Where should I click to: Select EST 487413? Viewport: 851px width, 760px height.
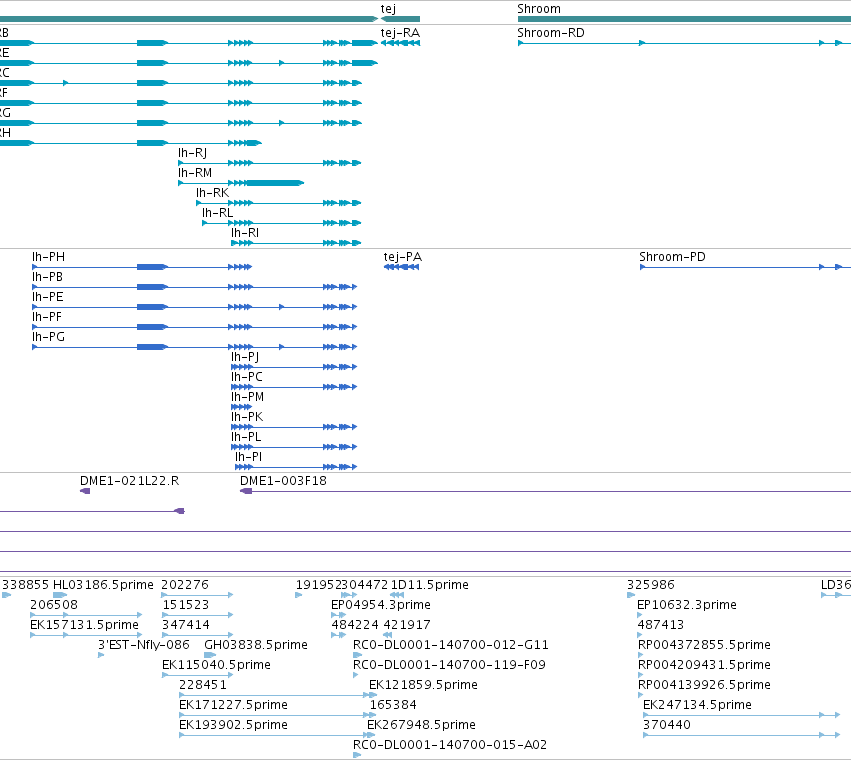pos(661,625)
